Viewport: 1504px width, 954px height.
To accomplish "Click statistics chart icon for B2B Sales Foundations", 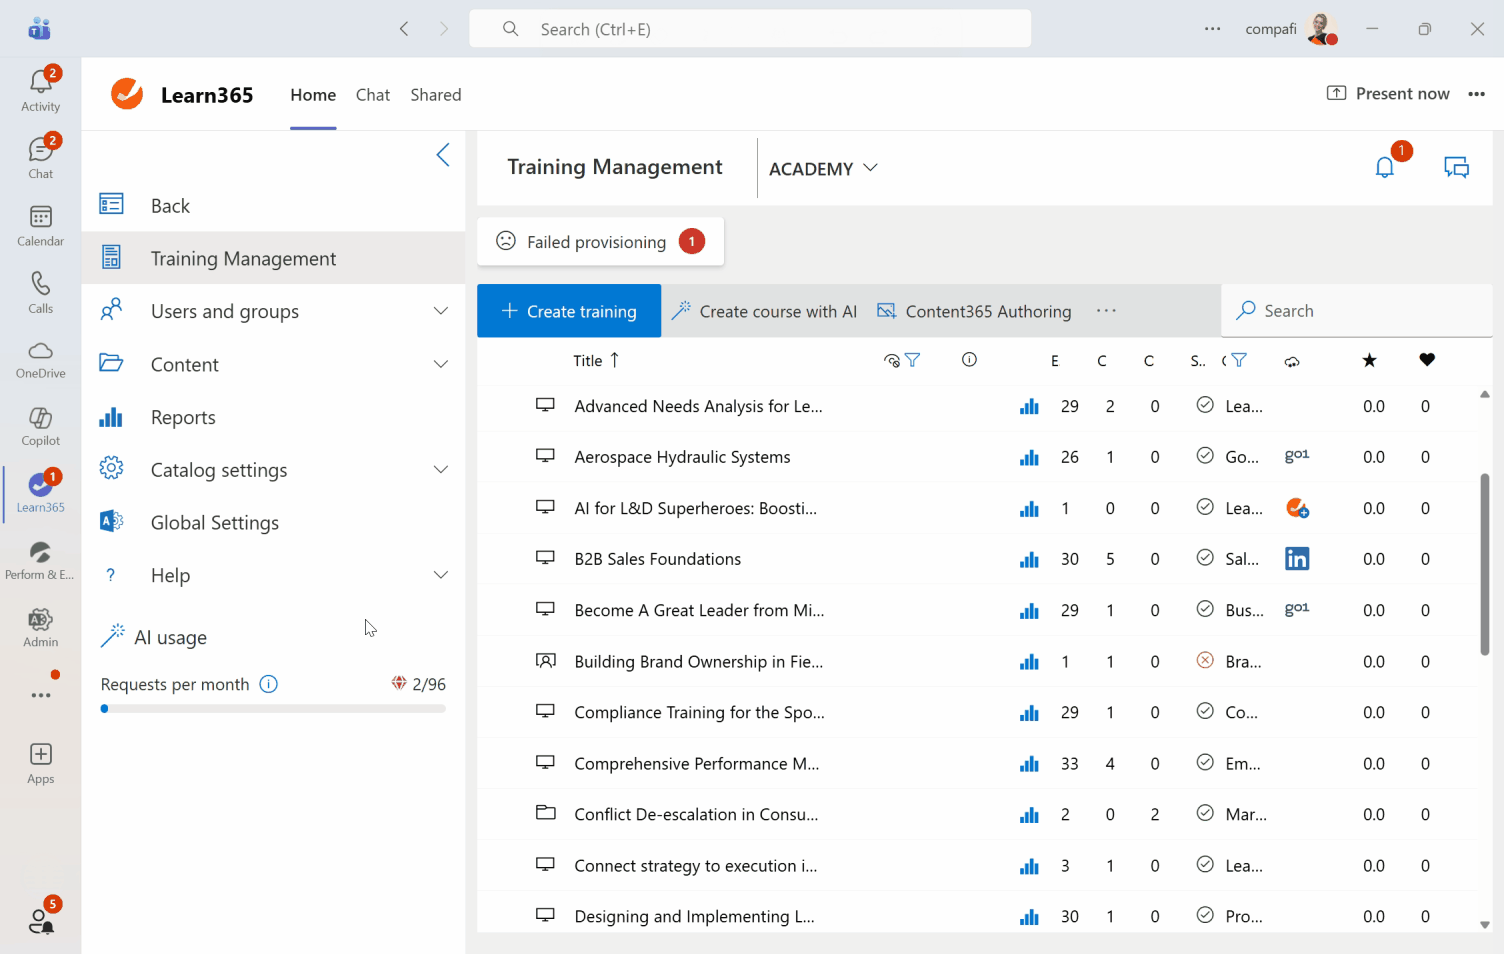I will tap(1029, 559).
